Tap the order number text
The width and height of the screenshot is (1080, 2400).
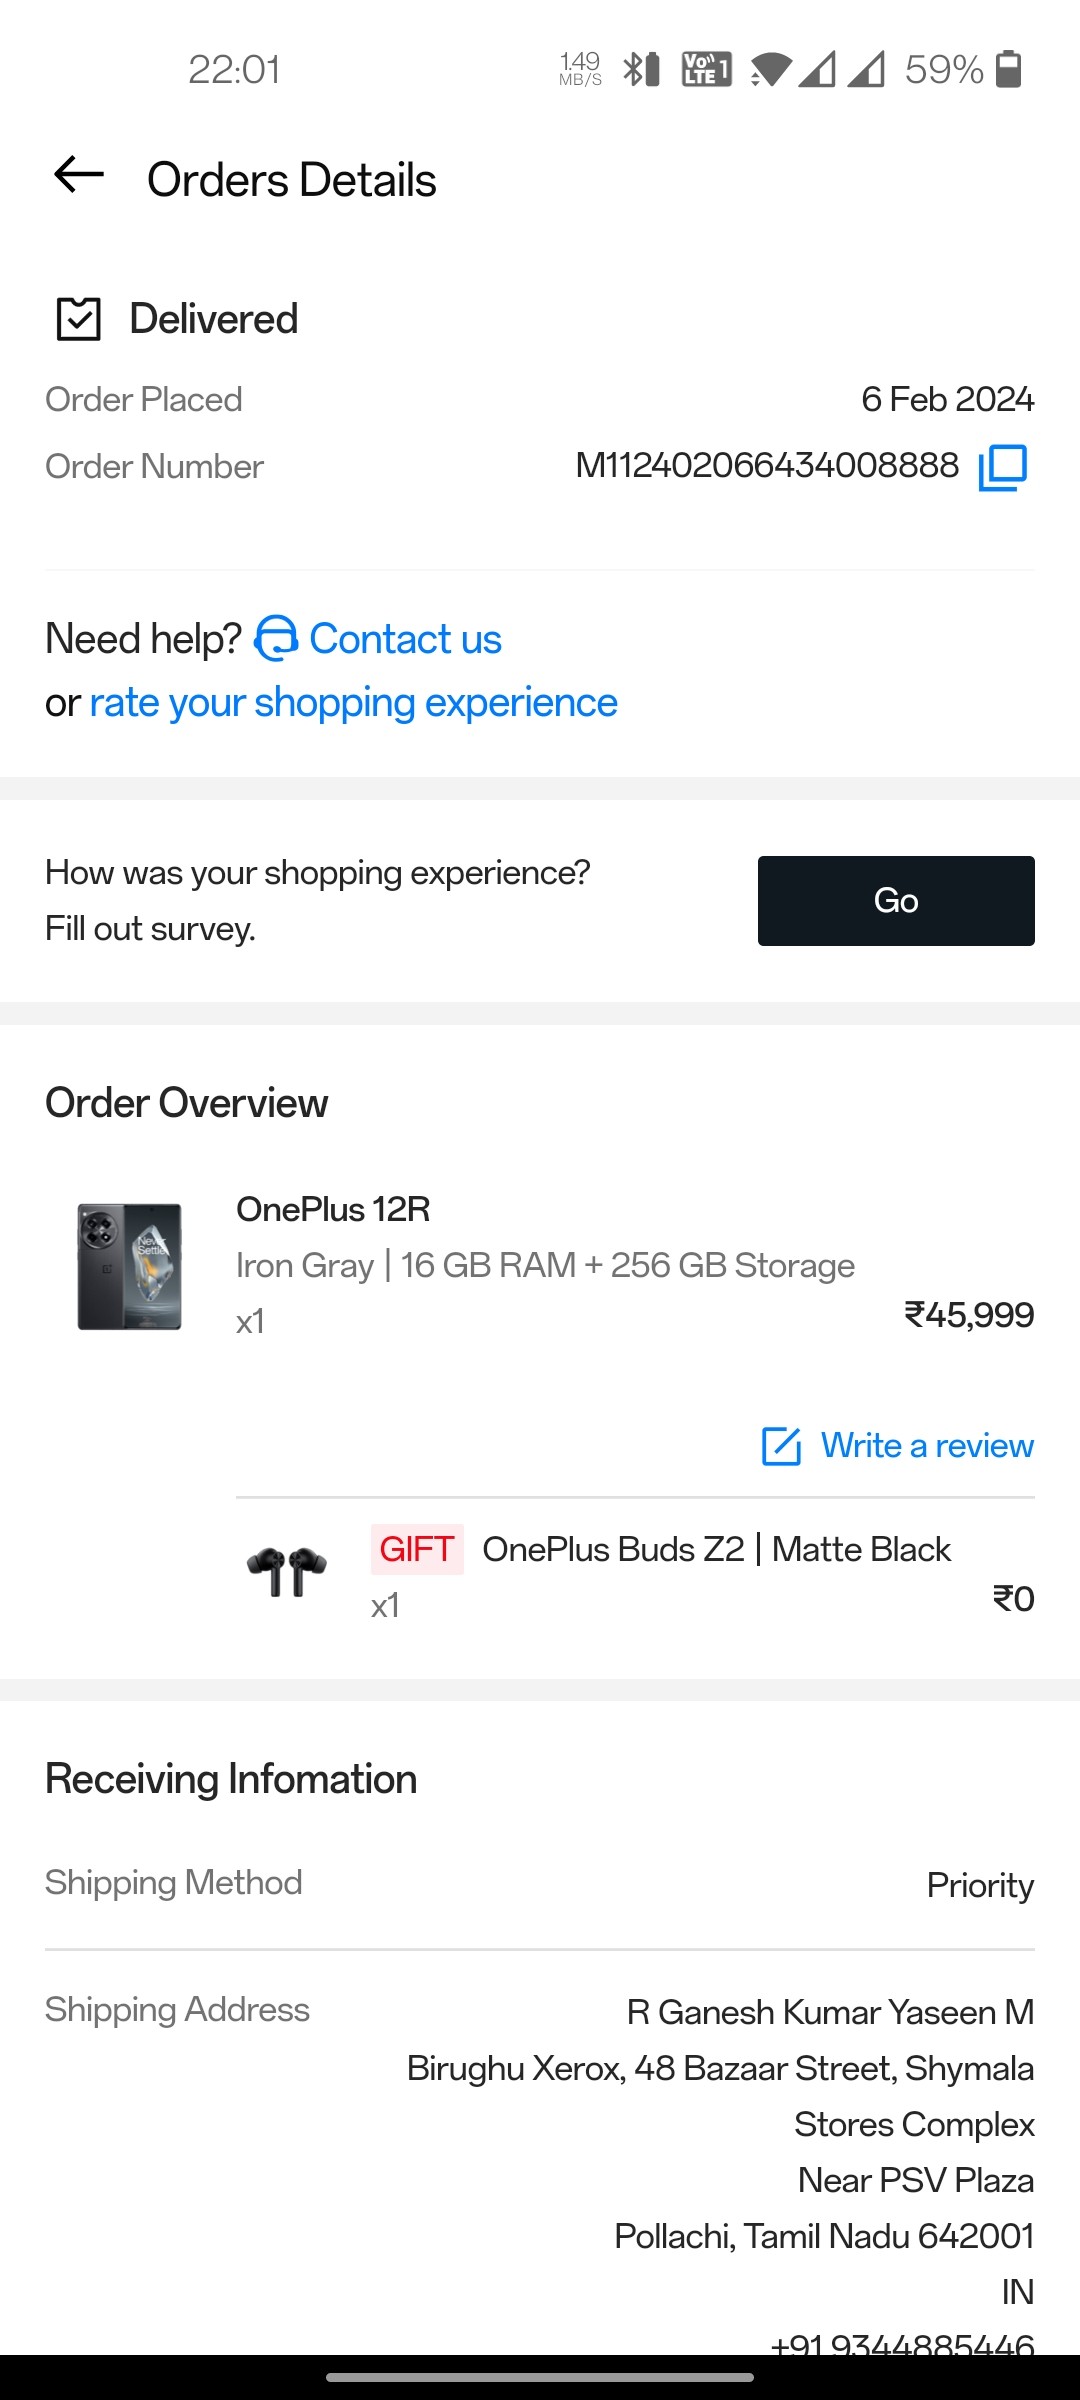(767, 465)
